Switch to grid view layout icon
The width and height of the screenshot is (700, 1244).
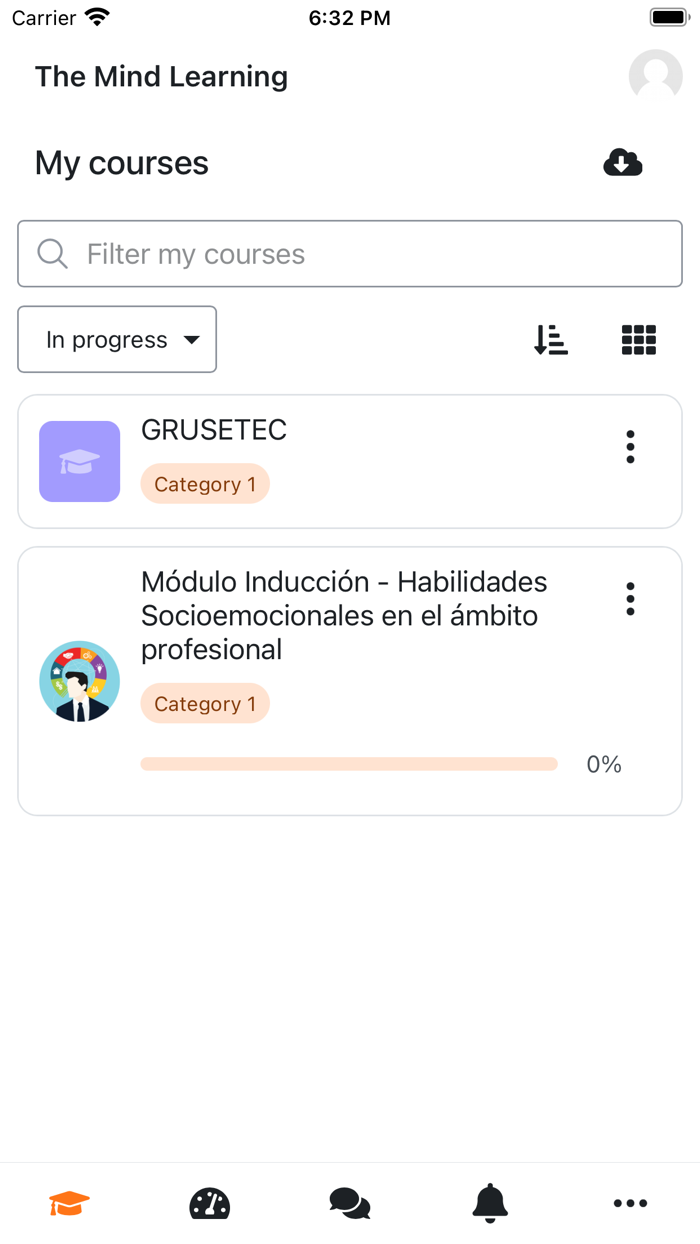pos(638,340)
